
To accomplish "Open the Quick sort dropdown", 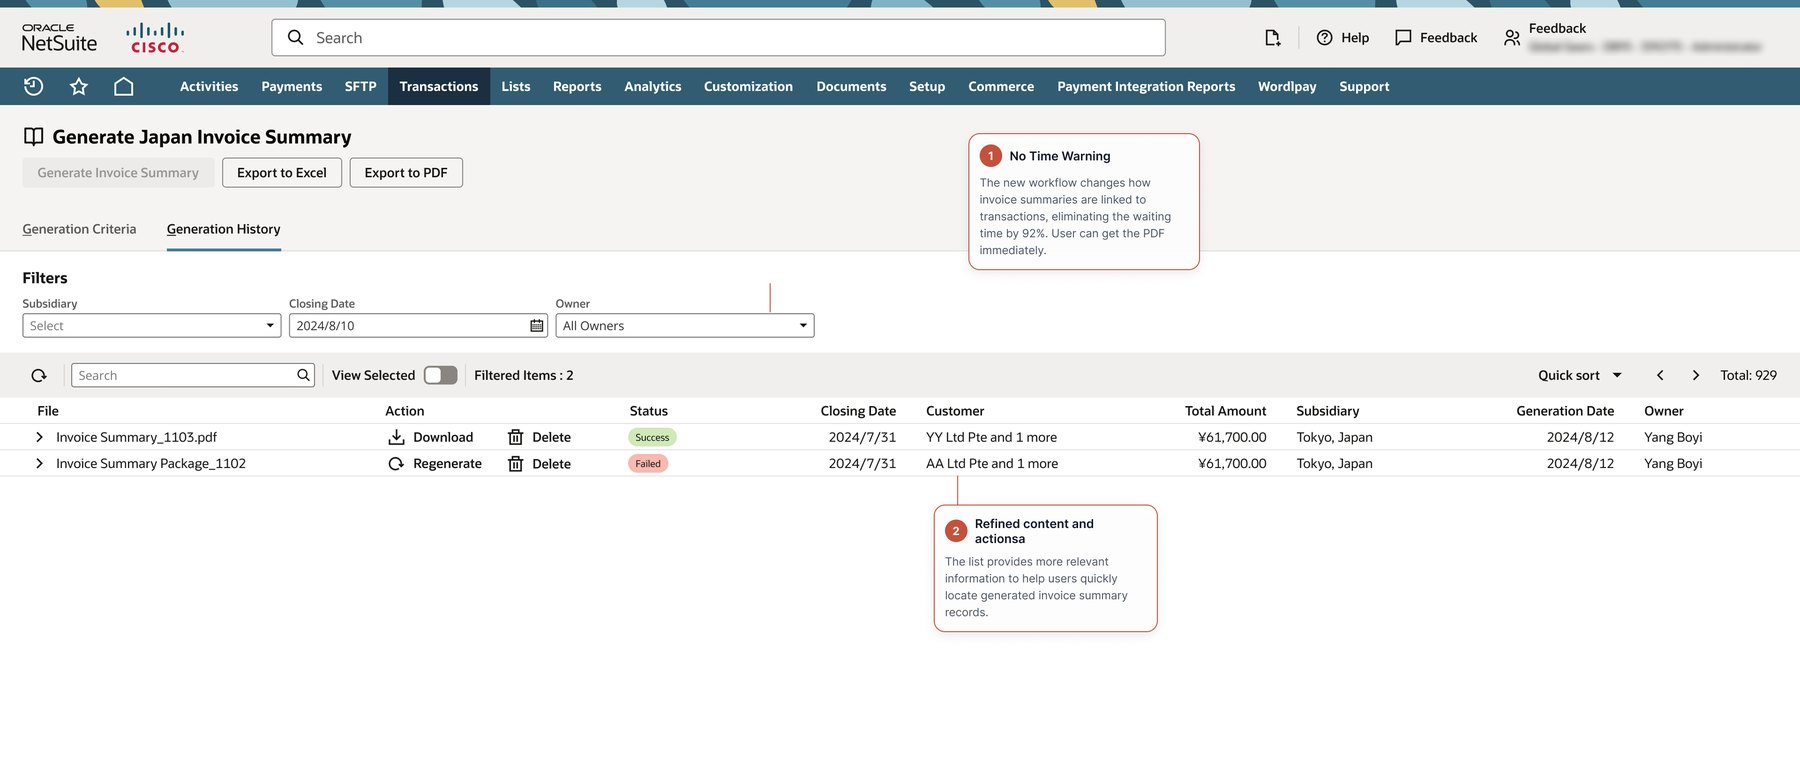I will pyautogui.click(x=1580, y=375).
